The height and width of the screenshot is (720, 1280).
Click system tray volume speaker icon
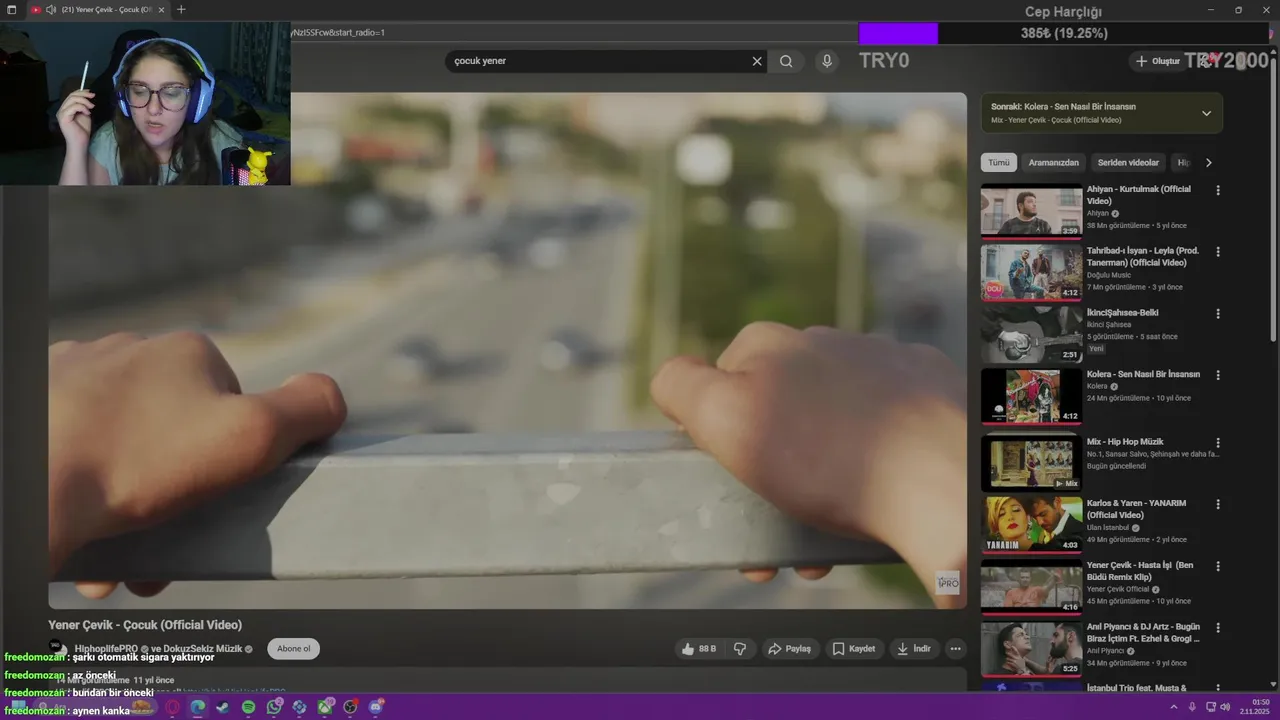coord(1225,707)
